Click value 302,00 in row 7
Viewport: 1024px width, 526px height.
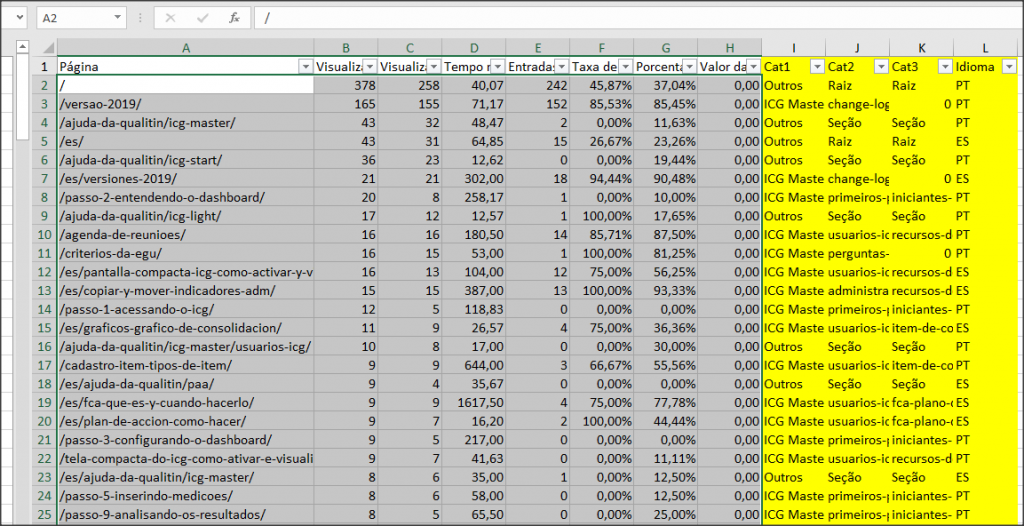coord(473,178)
